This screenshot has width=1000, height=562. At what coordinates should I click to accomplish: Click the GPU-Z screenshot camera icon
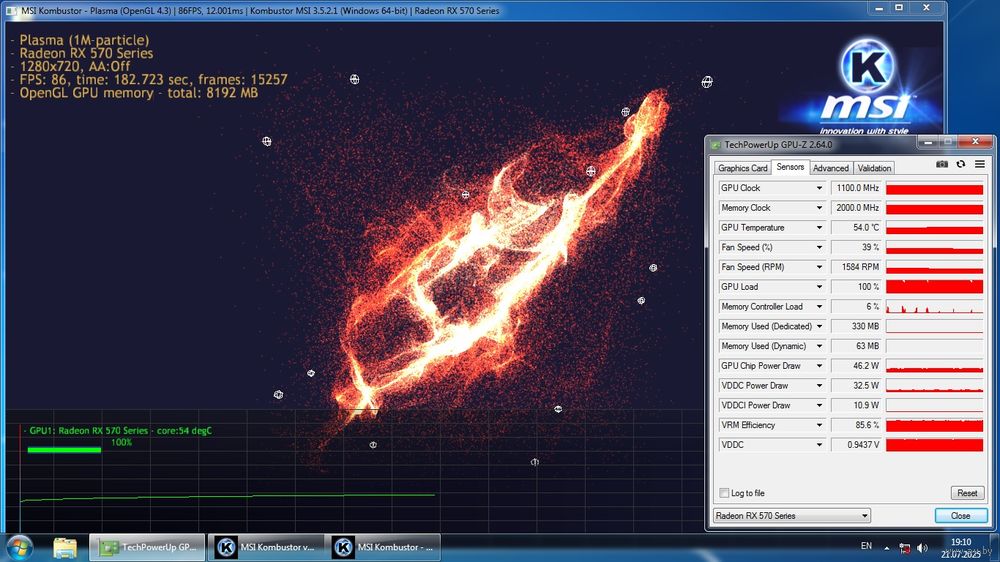click(941, 165)
